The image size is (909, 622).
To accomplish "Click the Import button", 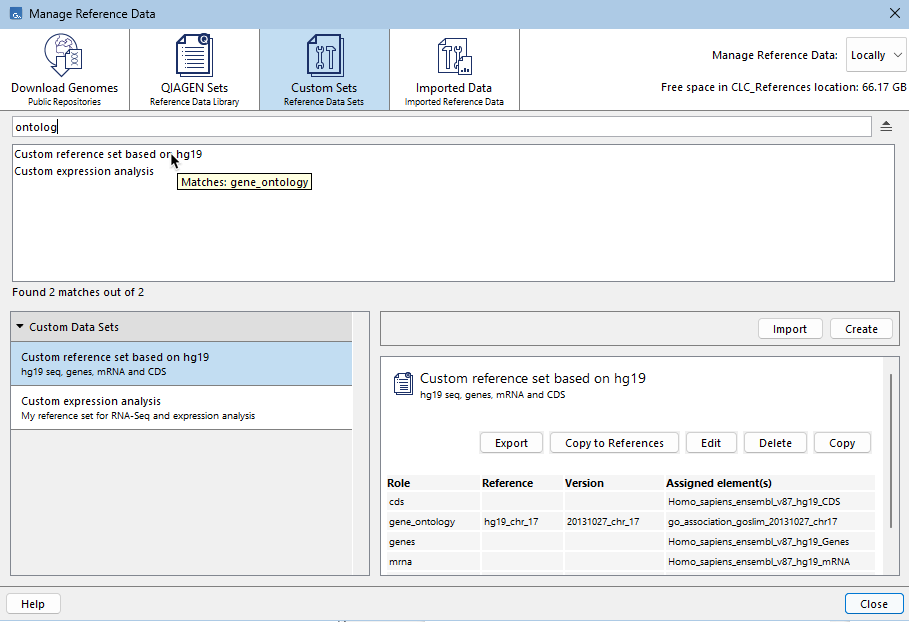I will point(790,328).
